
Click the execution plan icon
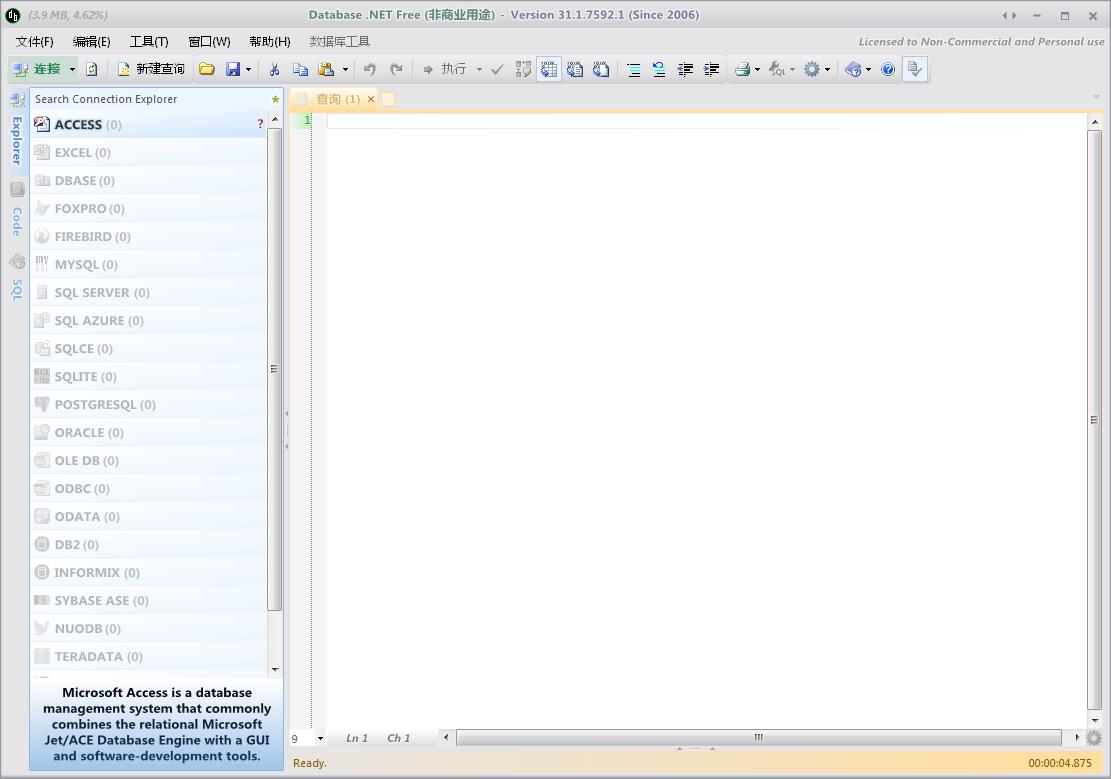(x=523, y=69)
